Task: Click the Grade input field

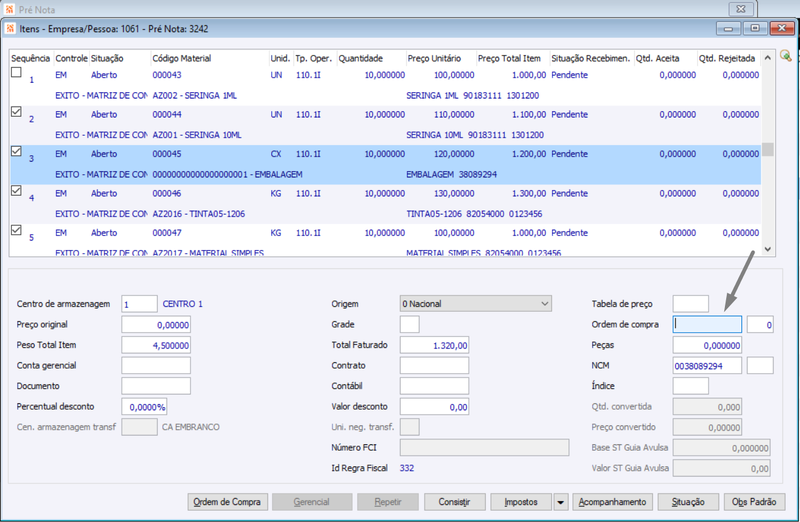Action: (410, 325)
